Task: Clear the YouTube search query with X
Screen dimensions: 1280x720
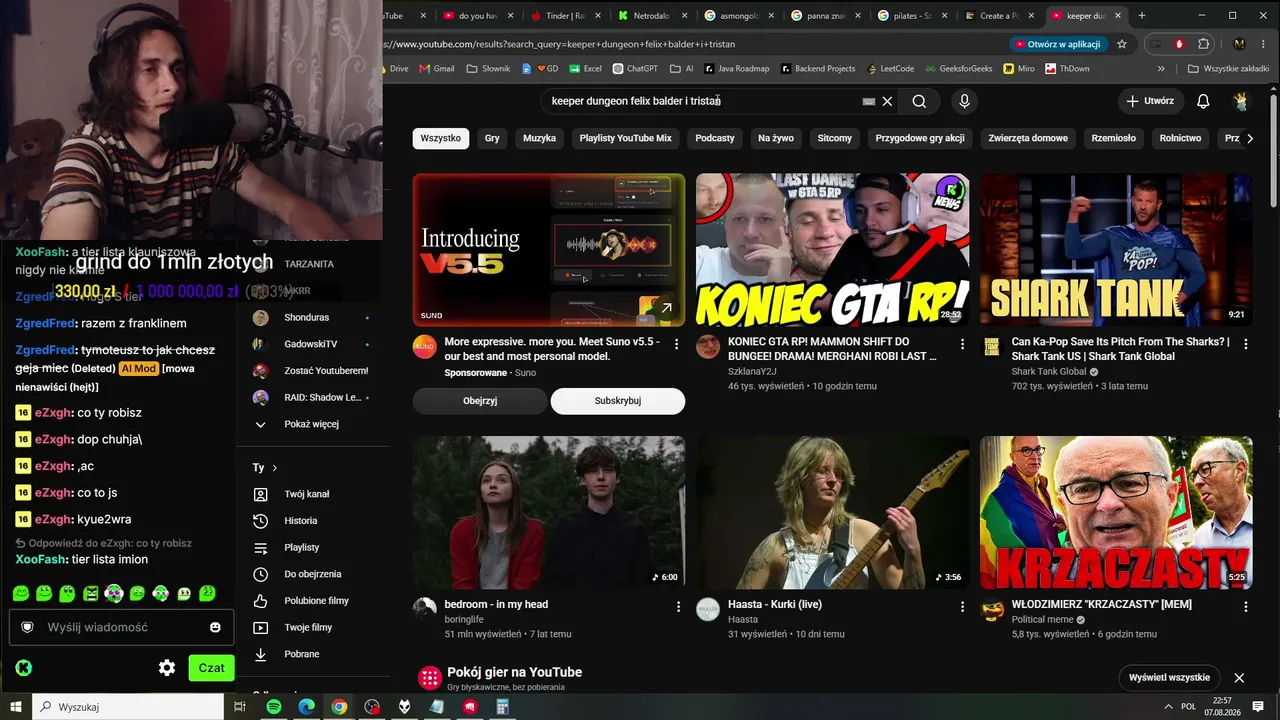Action: 887,101
